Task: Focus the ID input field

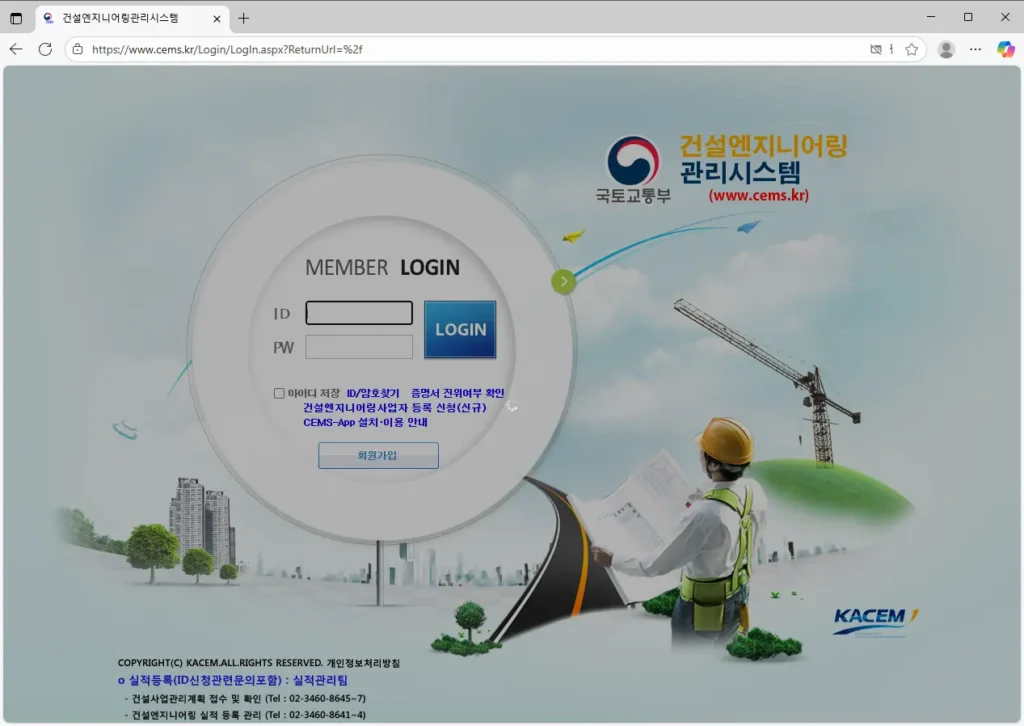Action: (x=359, y=313)
